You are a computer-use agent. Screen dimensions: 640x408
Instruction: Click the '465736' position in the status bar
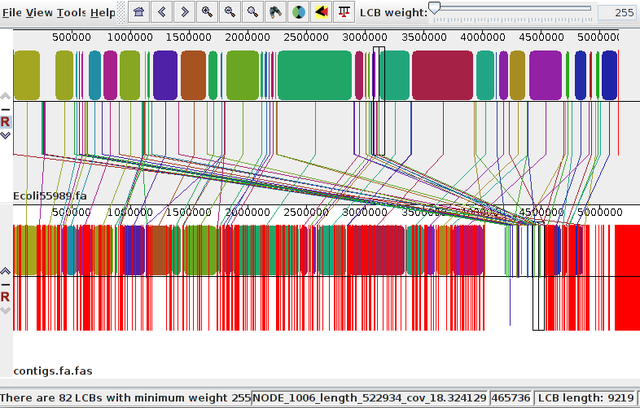click(511, 398)
